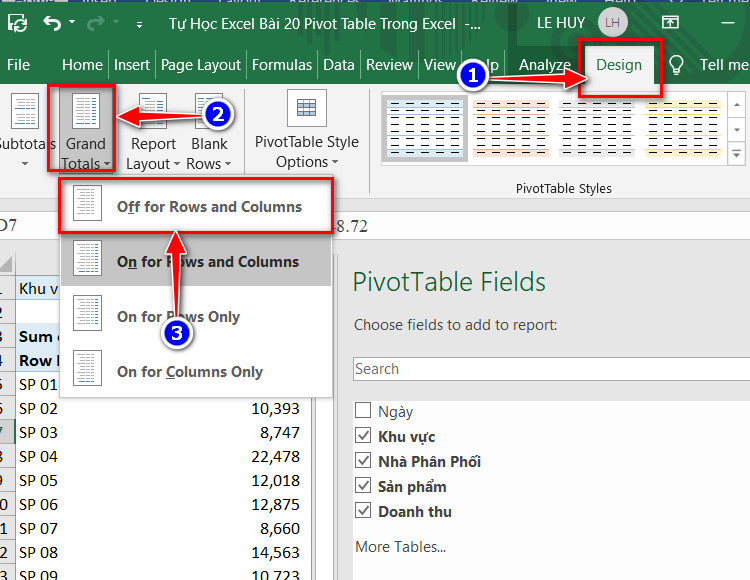Switch to the View tab
The height and width of the screenshot is (580, 750).
(x=440, y=65)
